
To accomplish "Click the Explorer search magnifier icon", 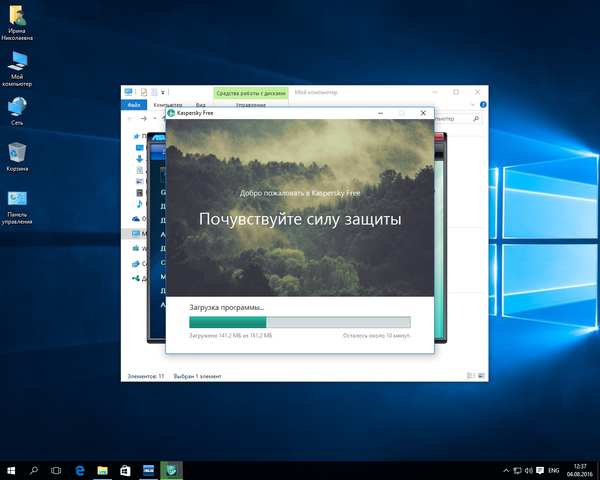I will click(476, 119).
